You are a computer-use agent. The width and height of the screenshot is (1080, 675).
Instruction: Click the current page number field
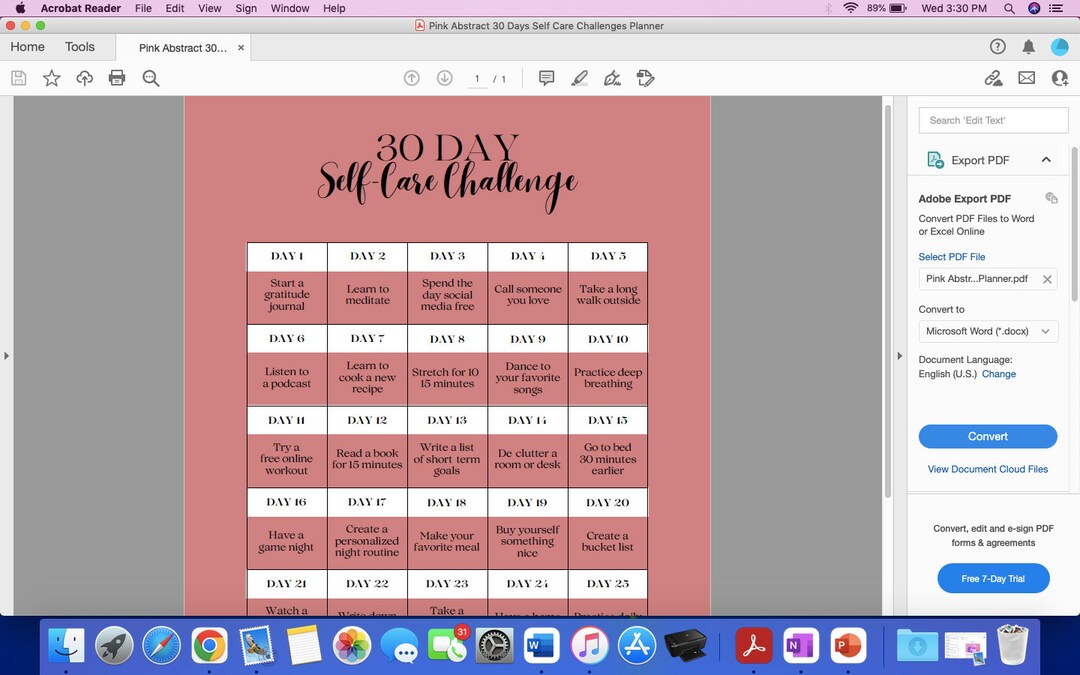point(477,79)
